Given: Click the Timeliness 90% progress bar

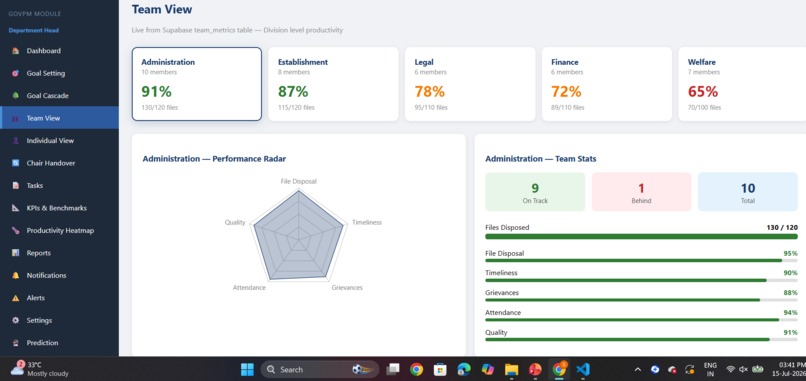Looking at the screenshot, I should point(642,280).
